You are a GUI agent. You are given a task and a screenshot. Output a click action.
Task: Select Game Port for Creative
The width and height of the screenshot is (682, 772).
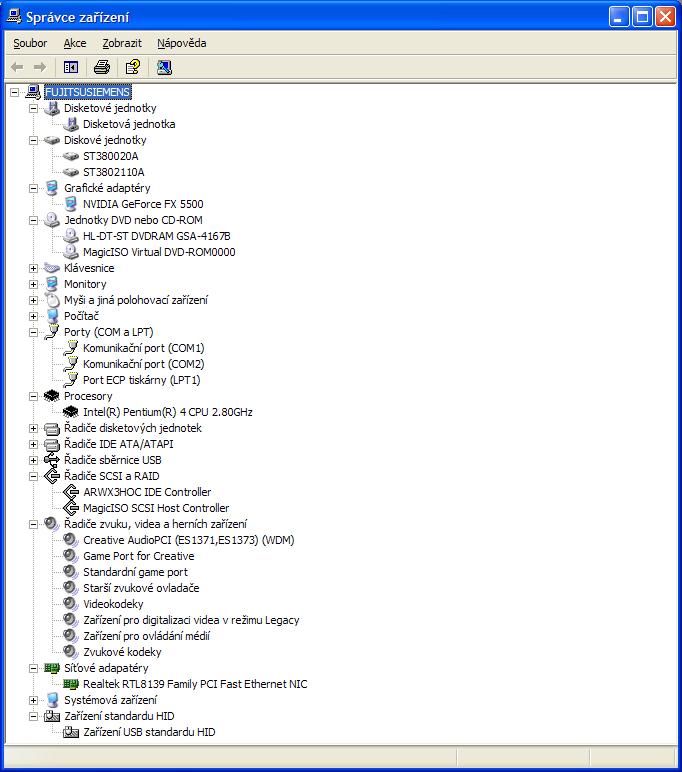tap(138, 556)
